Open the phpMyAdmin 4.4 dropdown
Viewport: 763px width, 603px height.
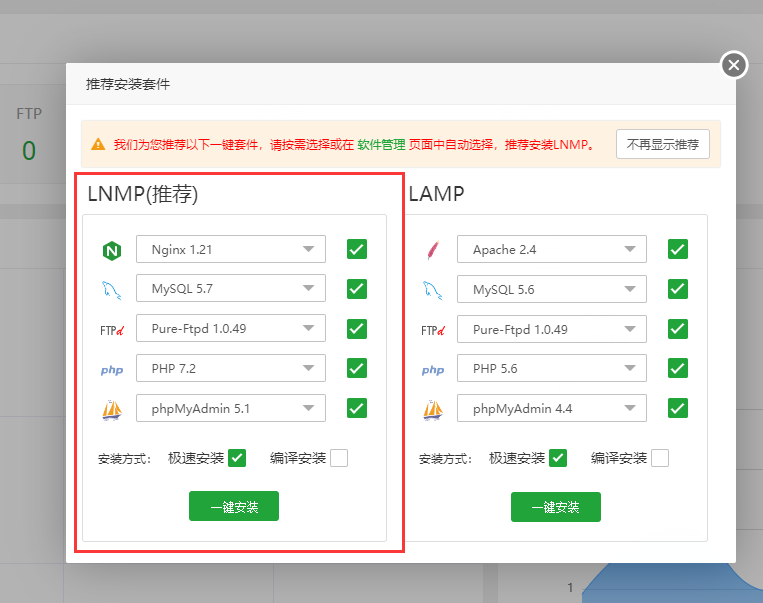click(552, 408)
